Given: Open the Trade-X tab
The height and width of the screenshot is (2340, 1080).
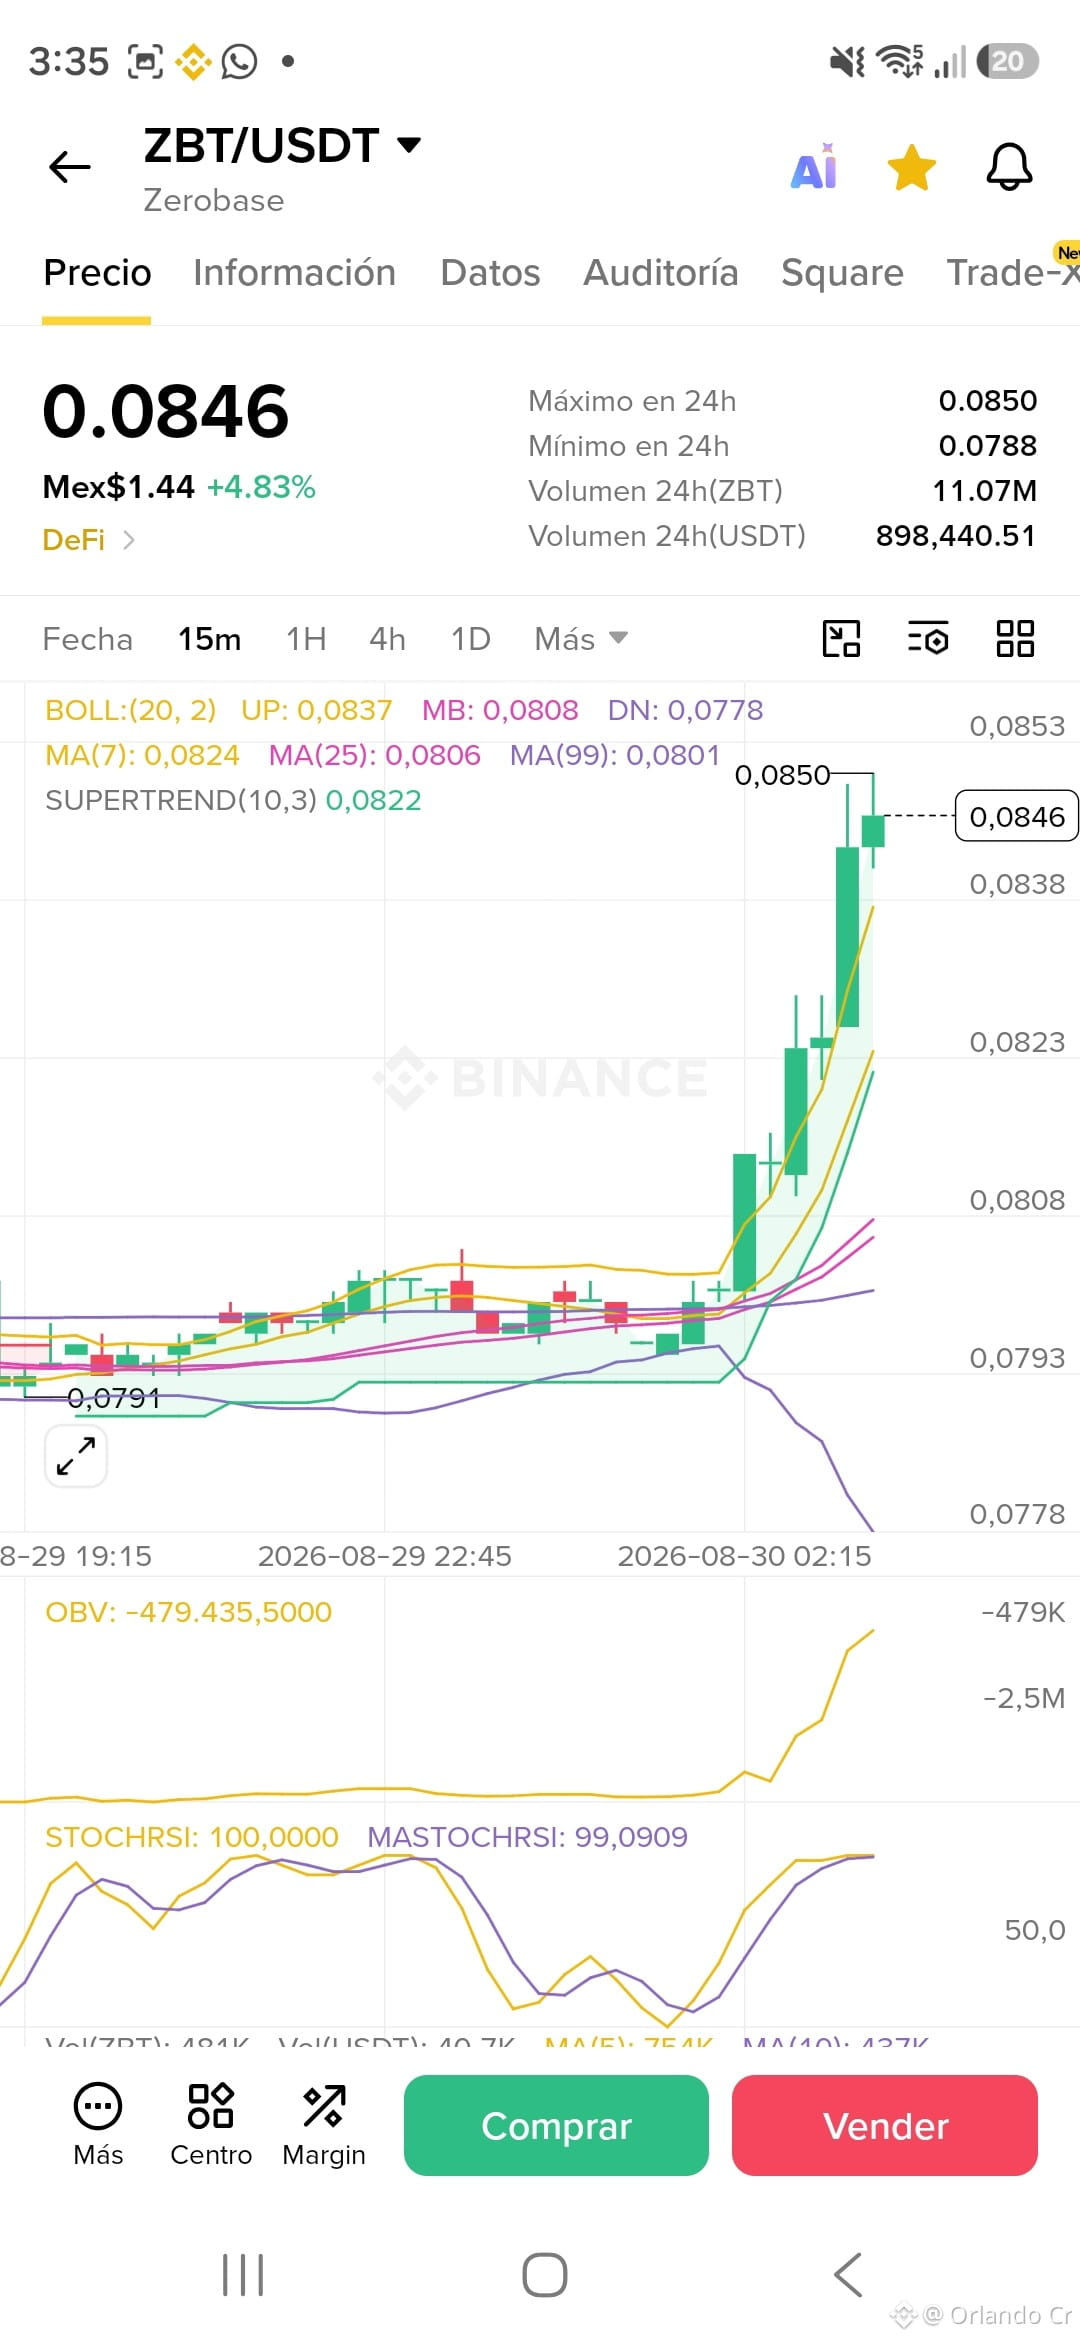Looking at the screenshot, I should tap(1012, 273).
